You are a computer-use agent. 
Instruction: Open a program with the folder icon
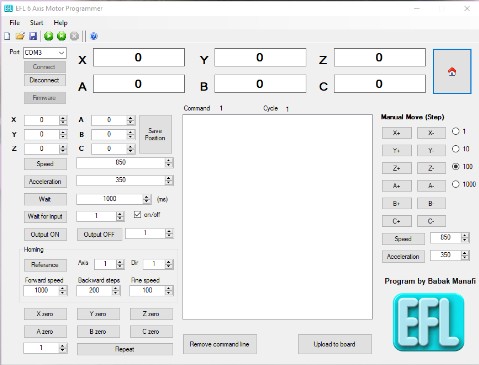pos(20,36)
